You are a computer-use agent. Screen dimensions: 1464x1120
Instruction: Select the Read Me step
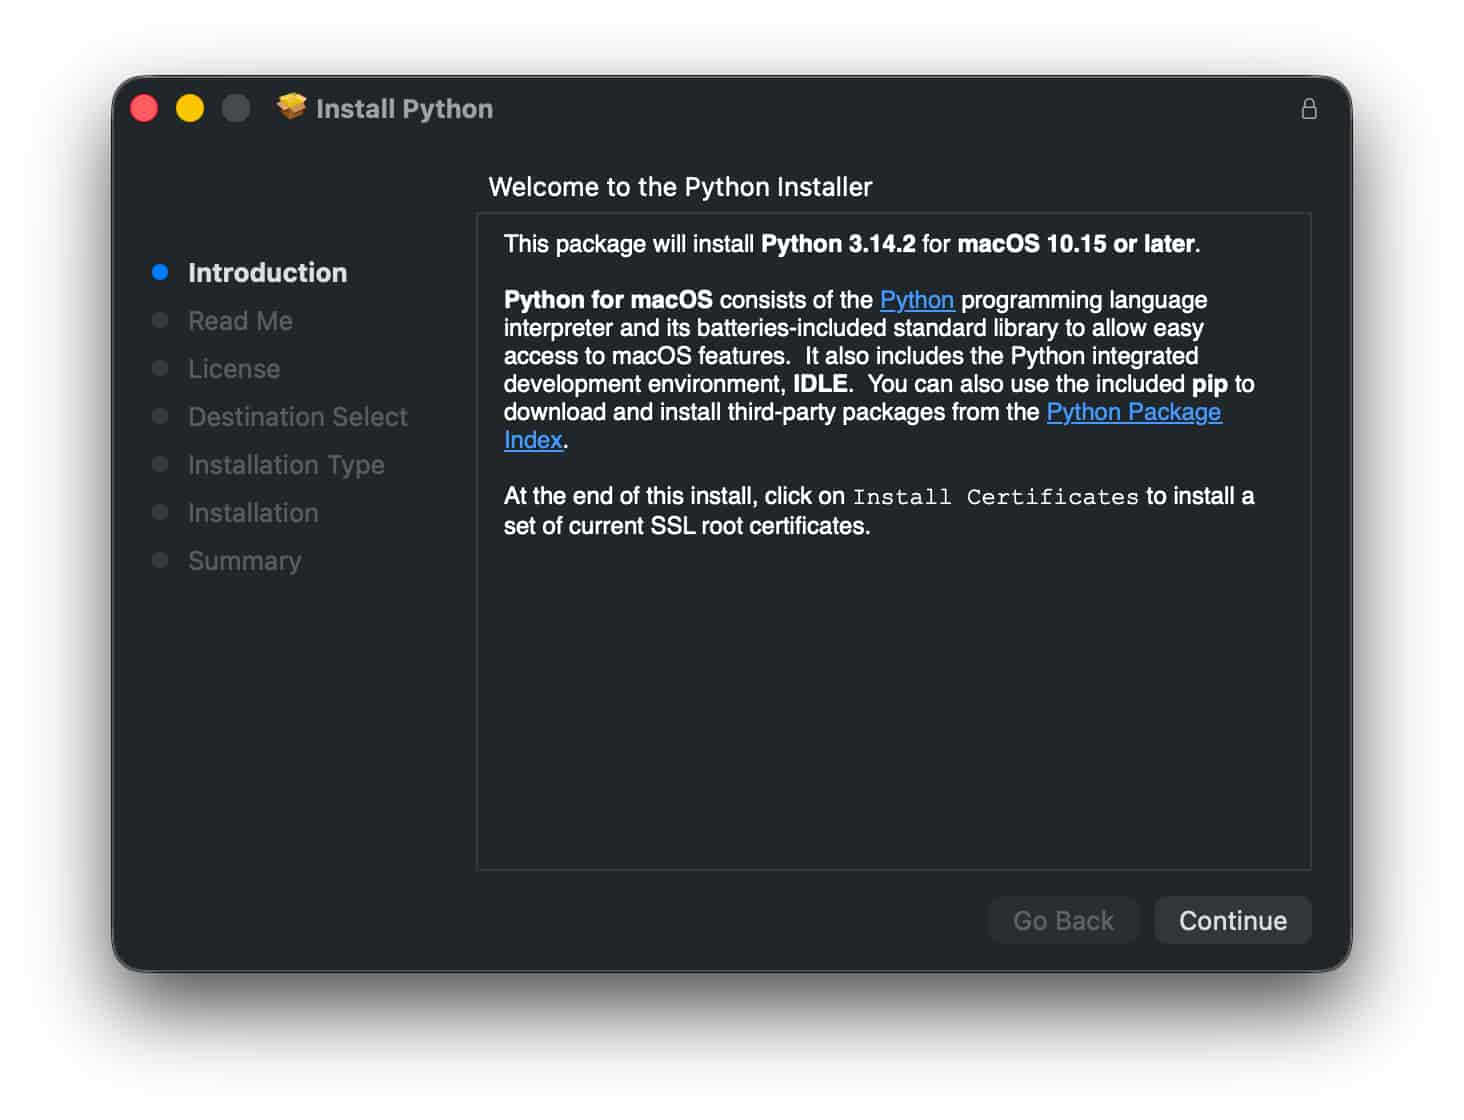(240, 321)
